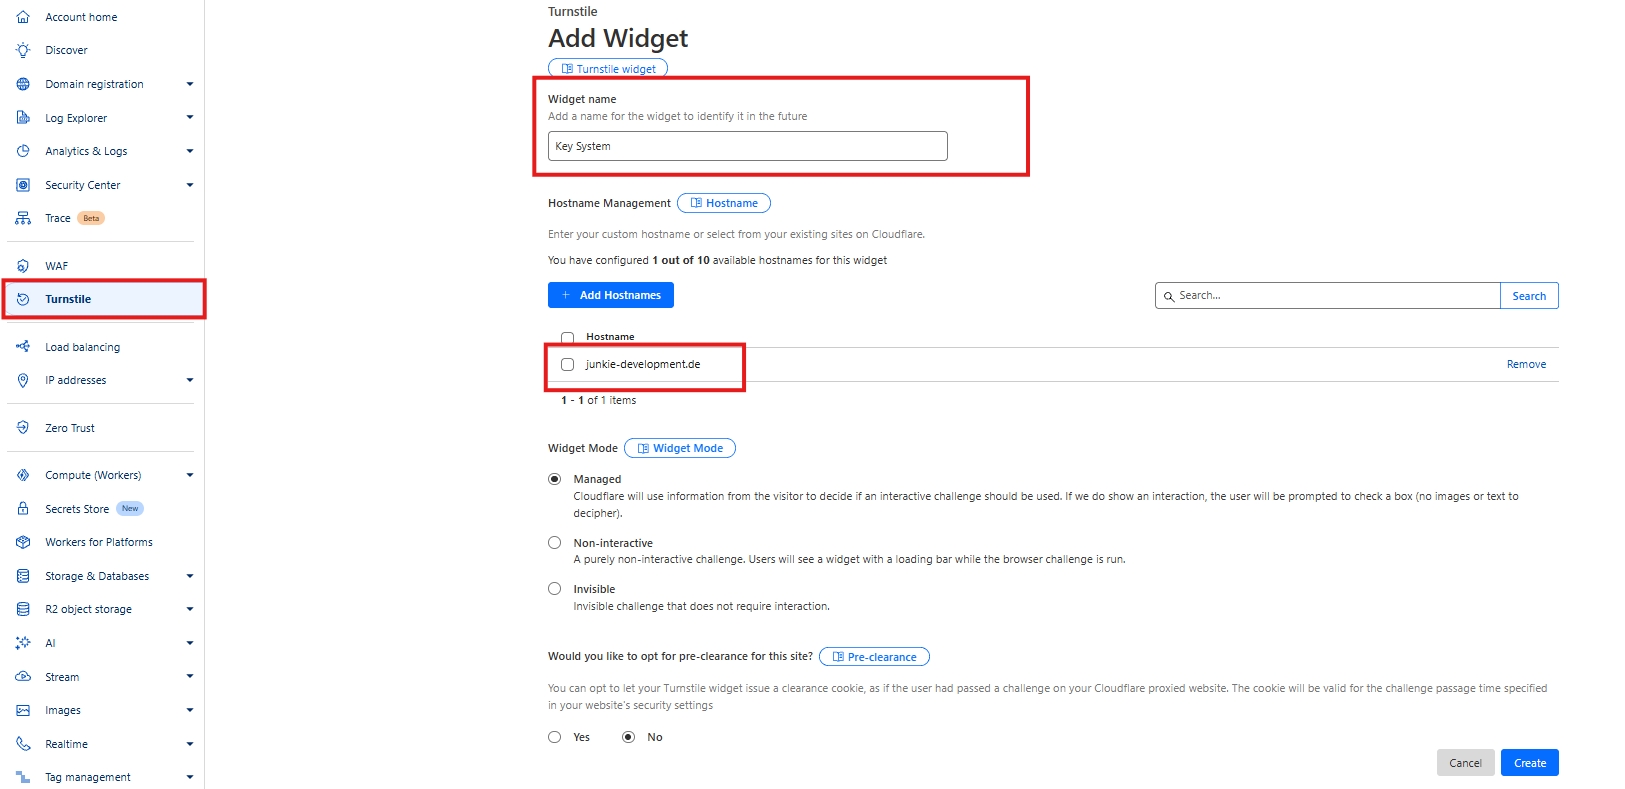This screenshot has width=1625, height=789.
Task: Click Remove link for junkie-development.de
Action: pos(1526,365)
